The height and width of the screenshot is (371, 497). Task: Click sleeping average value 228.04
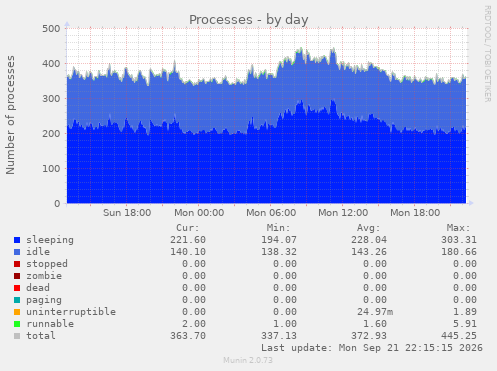click(369, 240)
